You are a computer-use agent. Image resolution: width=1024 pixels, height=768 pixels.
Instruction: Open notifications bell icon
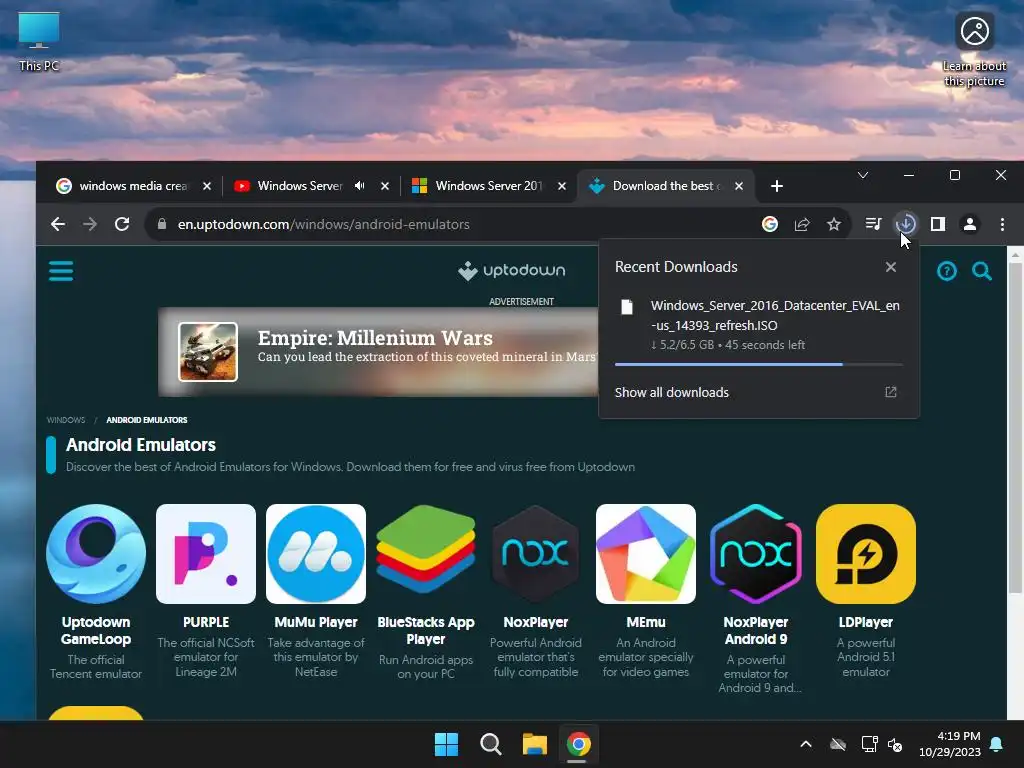pos(997,744)
